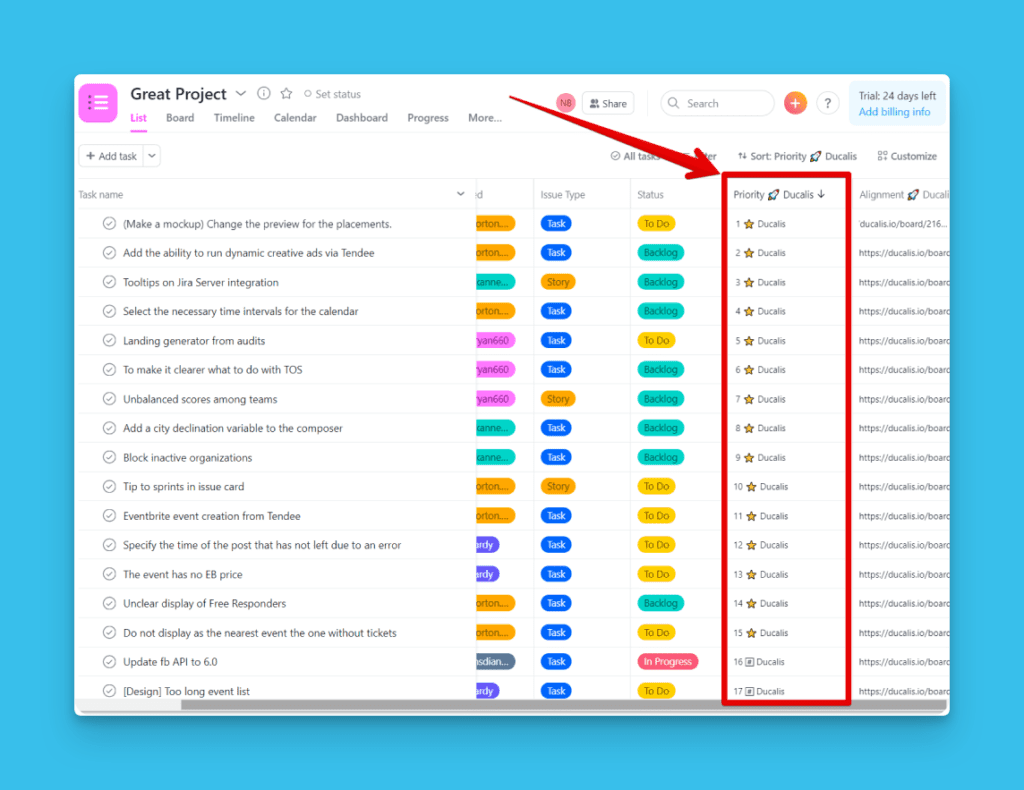
Task: Open project info via the info icon
Action: (x=263, y=93)
